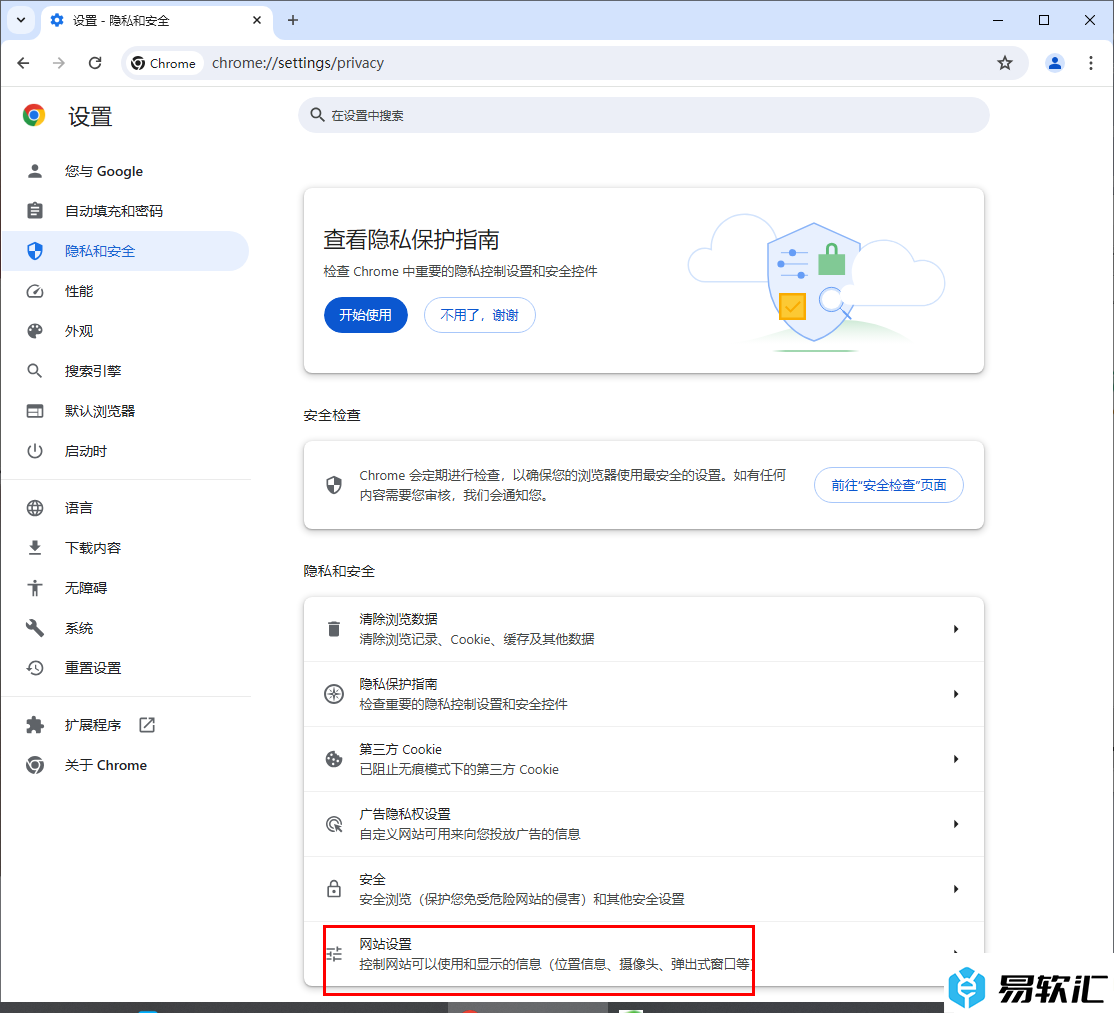Screen dimensions: 1114x1013
Task: Click the wrench icon beside 系统
Action: 35,628
